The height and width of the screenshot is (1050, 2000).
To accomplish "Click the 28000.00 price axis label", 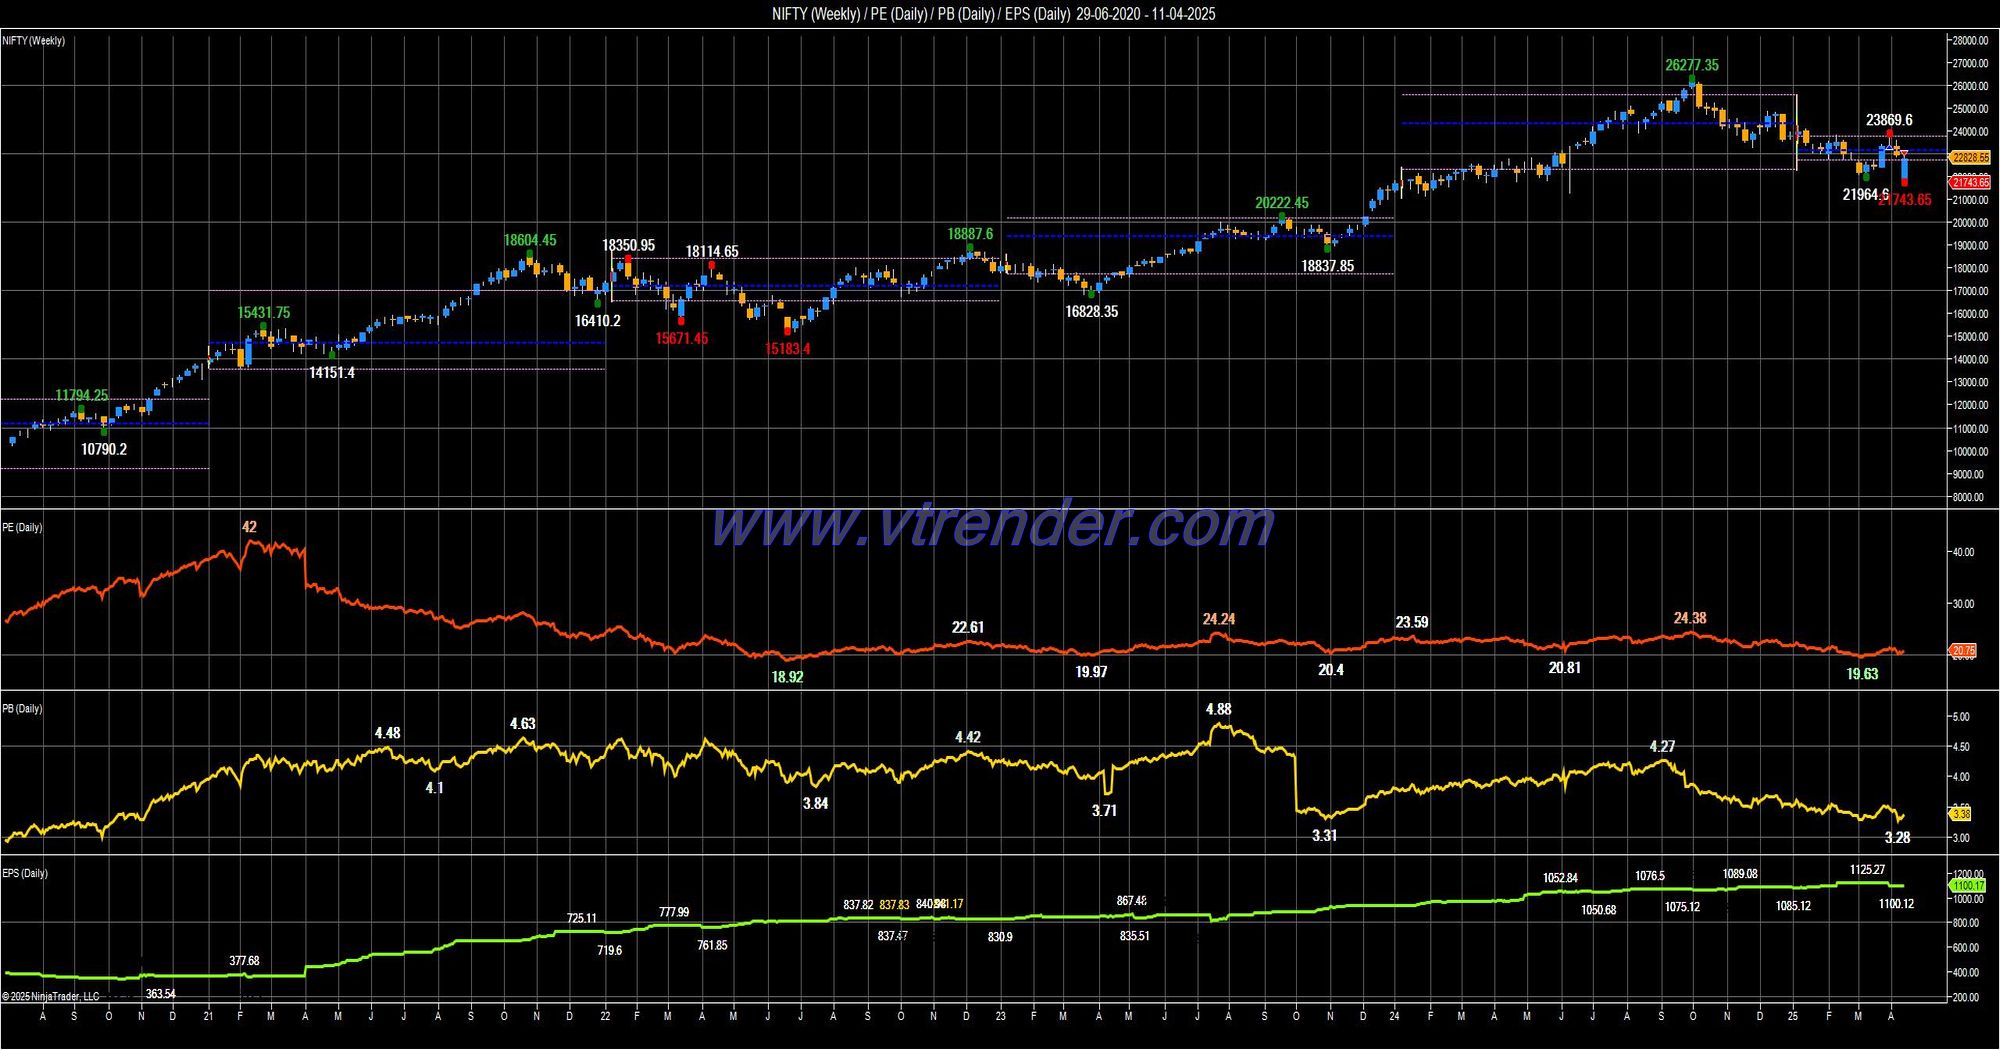I will pyautogui.click(x=1970, y=41).
